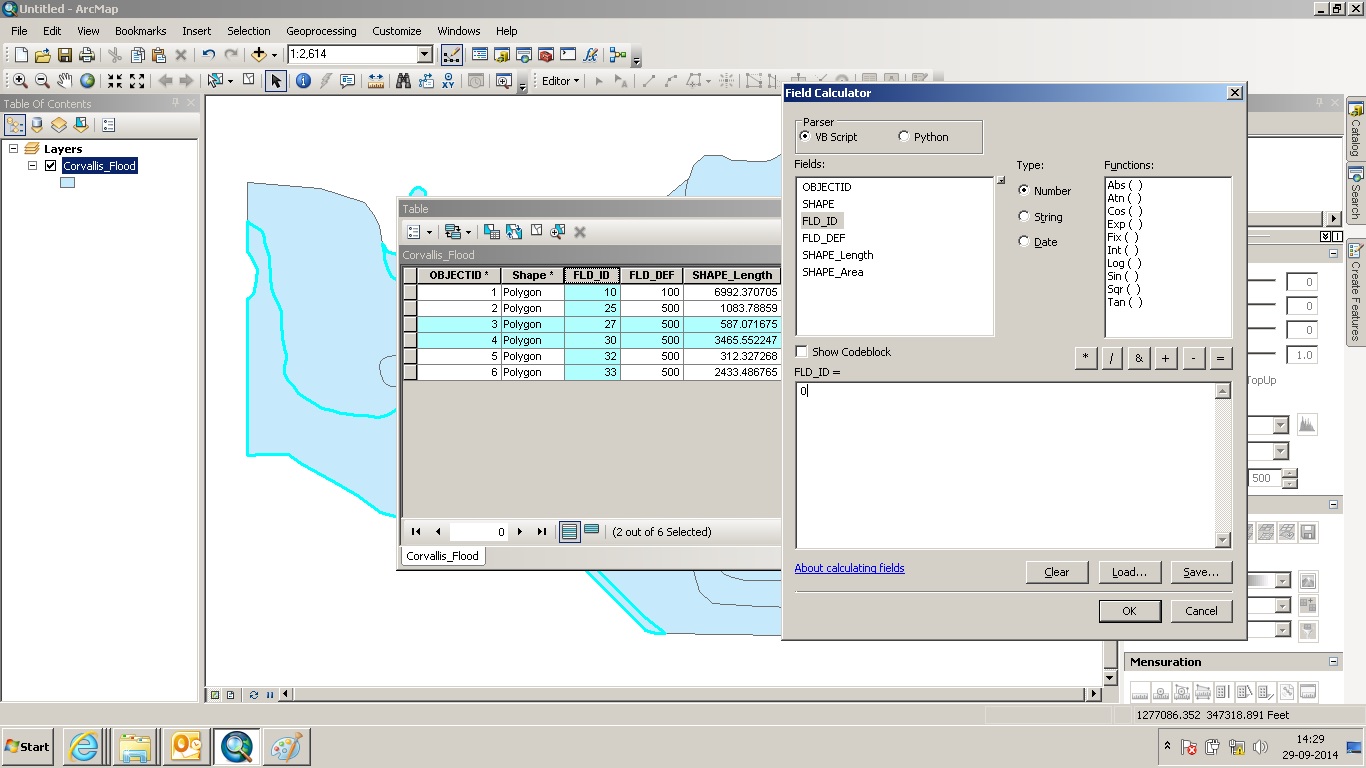Click List By Source icon in Table Of Contents
Viewport: 1366px width, 768px height.
37,125
